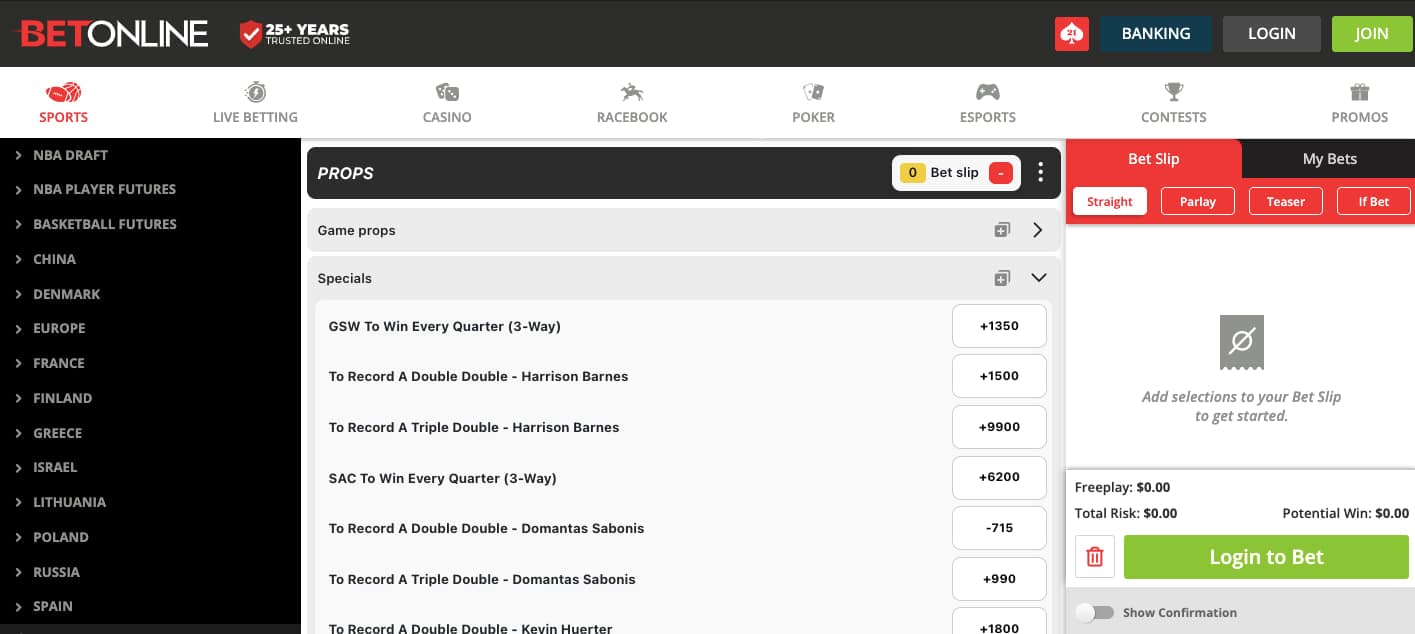Click the green JOIN button
This screenshot has height=634, width=1415.
click(x=1371, y=34)
